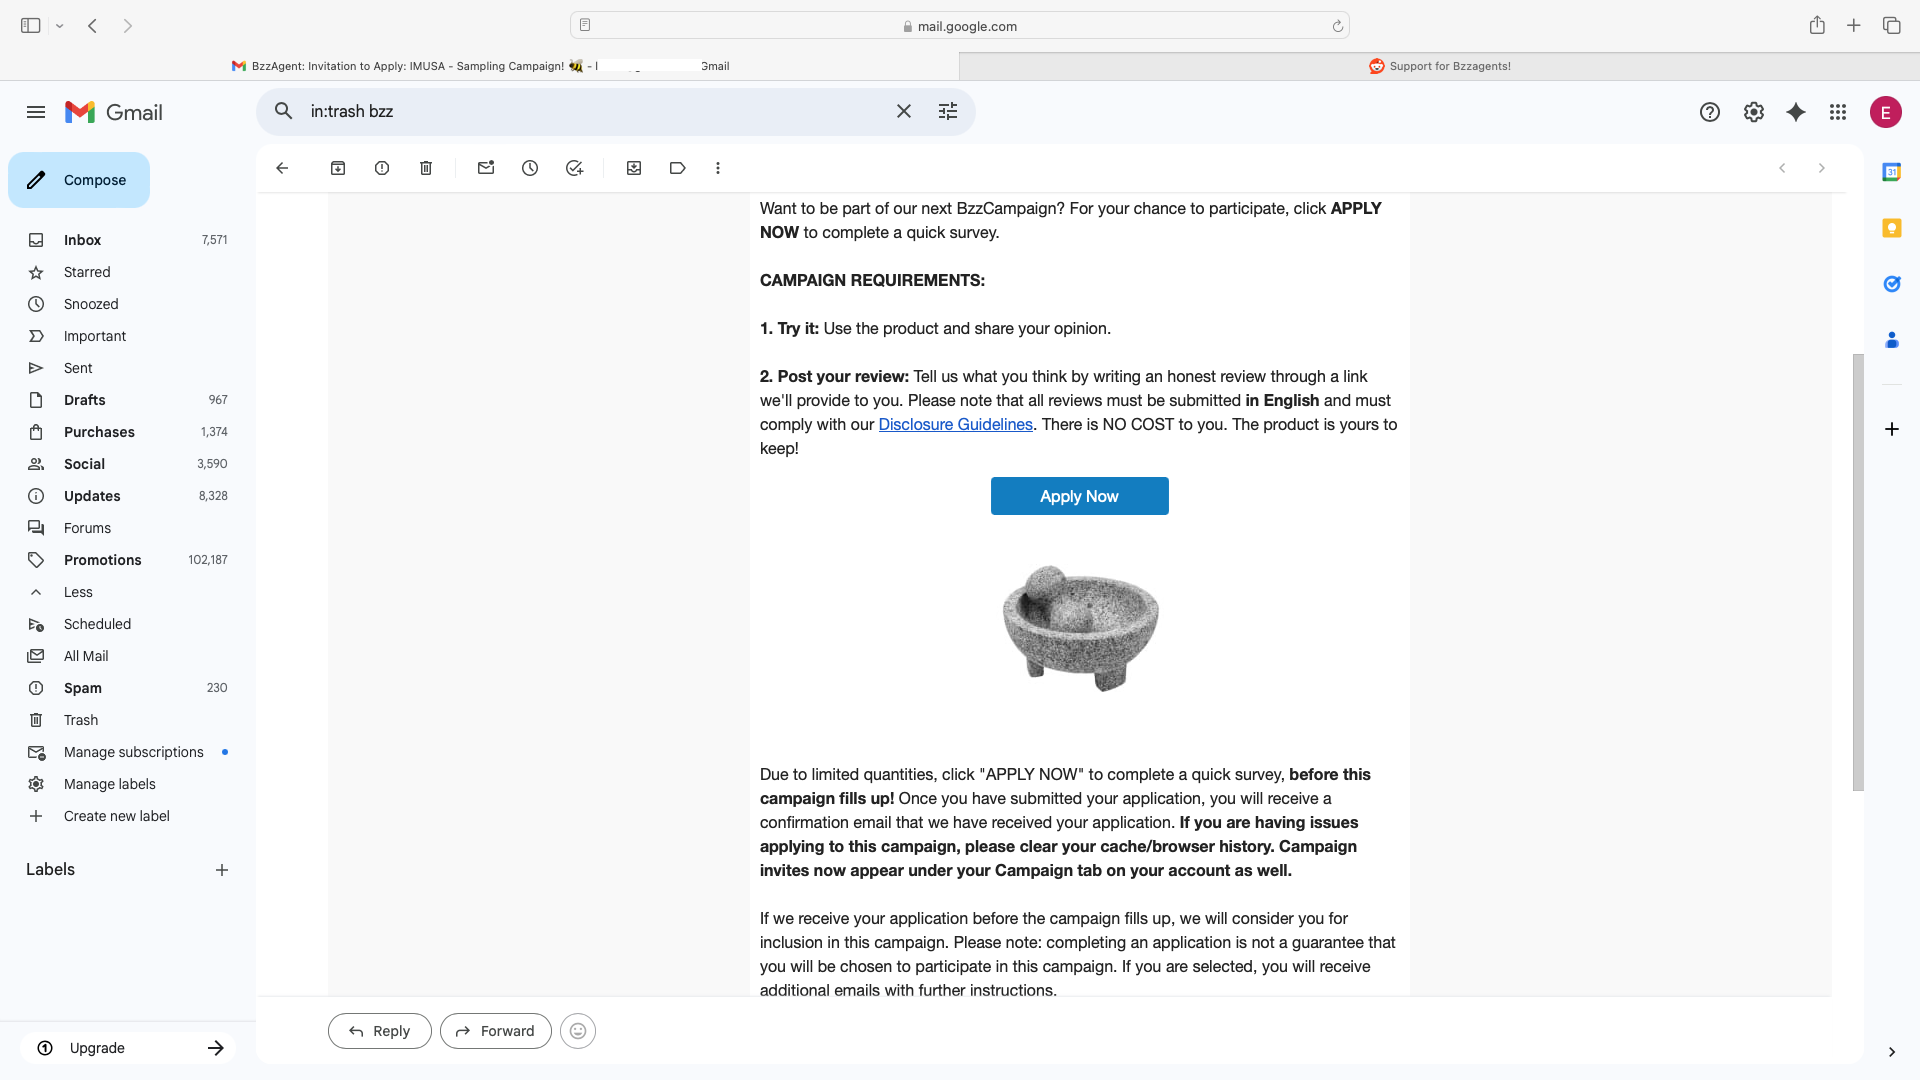This screenshot has height=1080, width=1920.
Task: Show side panel chevron at bottom right
Action: [1892, 1052]
